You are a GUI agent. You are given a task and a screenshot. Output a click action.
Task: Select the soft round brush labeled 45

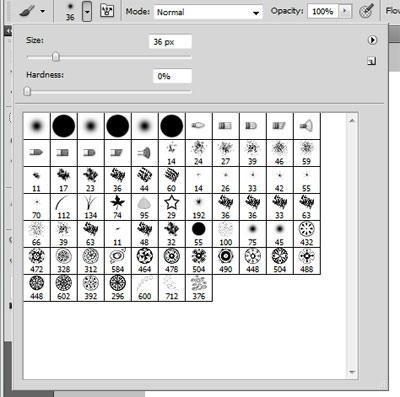point(280,234)
